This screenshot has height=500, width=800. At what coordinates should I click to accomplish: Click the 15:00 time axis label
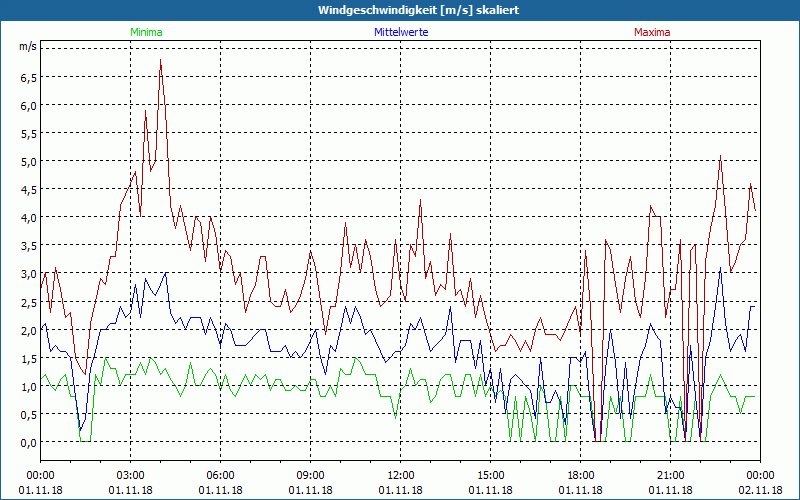click(490, 476)
